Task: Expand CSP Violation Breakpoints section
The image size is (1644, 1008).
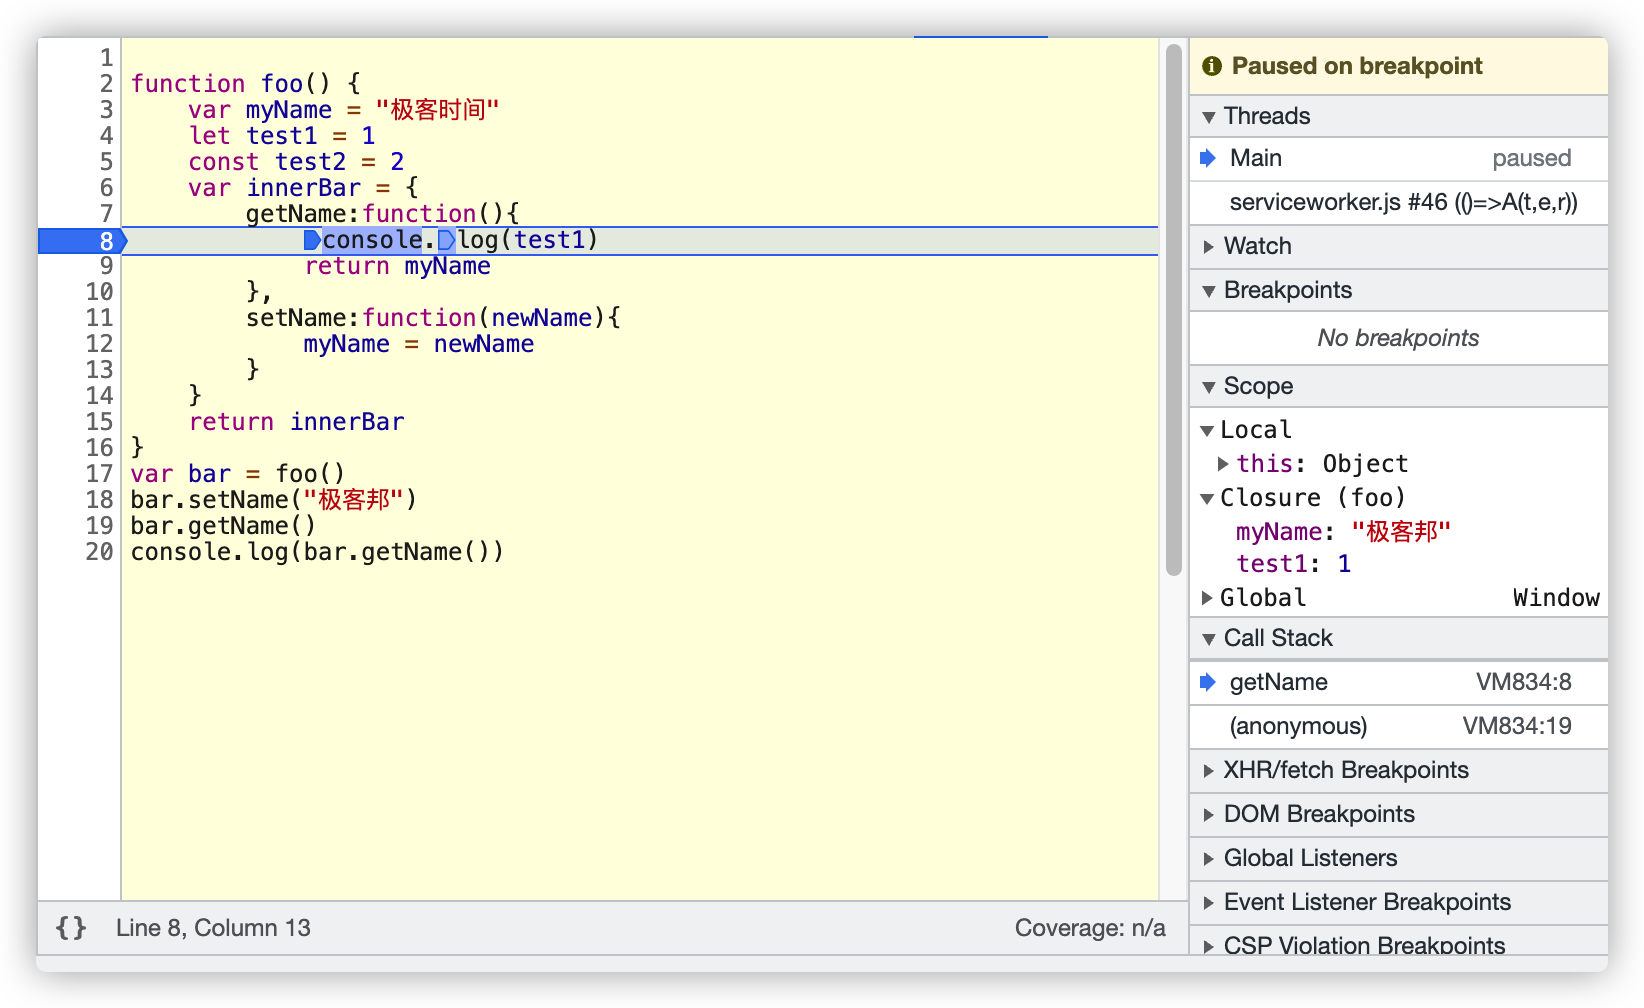Action: (1209, 946)
